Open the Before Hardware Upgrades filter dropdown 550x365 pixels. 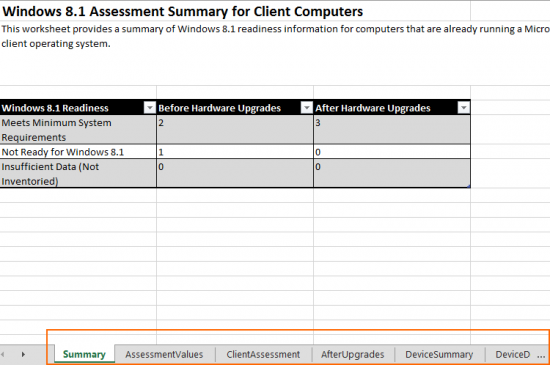(x=307, y=108)
